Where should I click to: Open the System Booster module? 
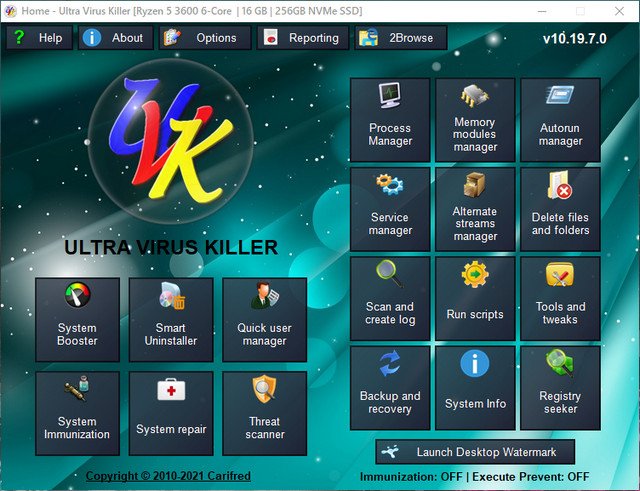point(77,319)
